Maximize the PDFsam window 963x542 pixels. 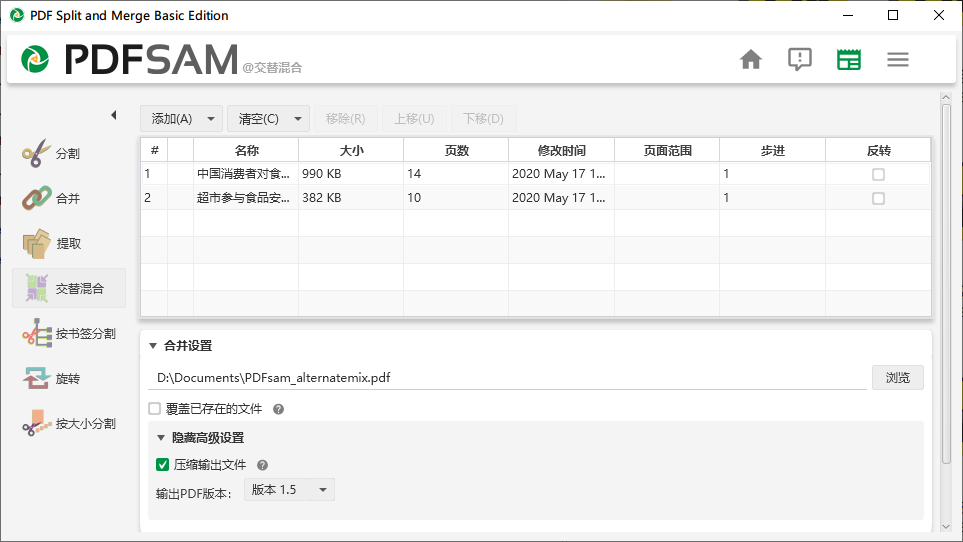pyautogui.click(x=893, y=15)
